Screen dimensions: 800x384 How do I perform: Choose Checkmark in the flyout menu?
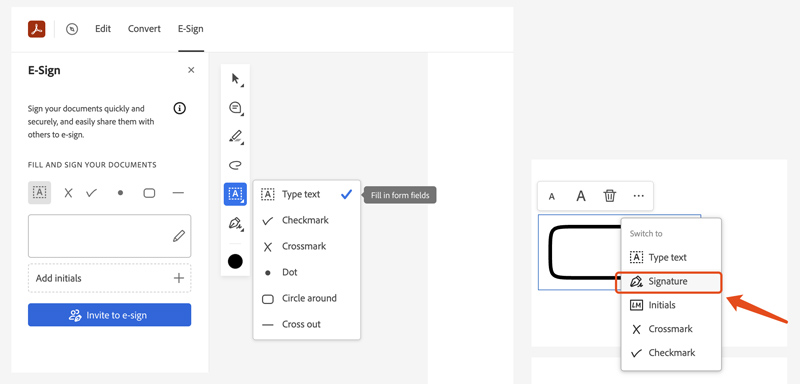[x=307, y=220]
